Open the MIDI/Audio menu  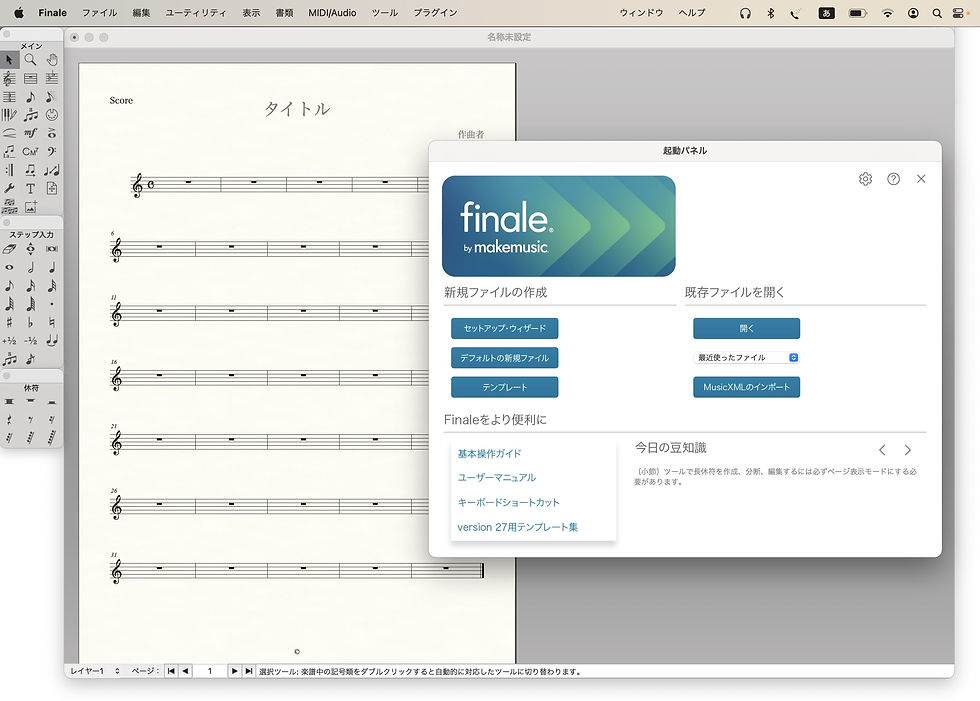332,12
